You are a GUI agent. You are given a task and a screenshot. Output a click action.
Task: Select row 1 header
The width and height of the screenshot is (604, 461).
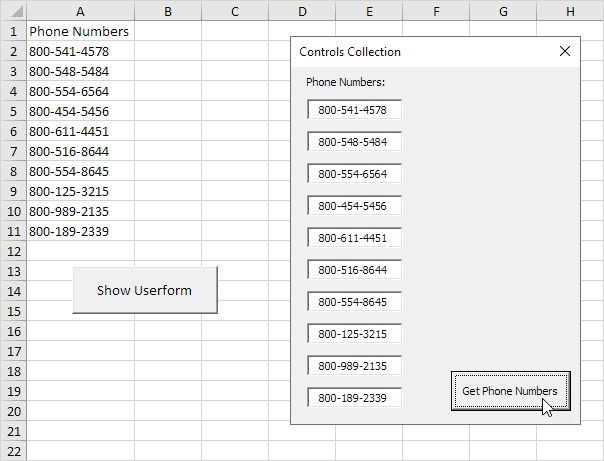(13, 31)
